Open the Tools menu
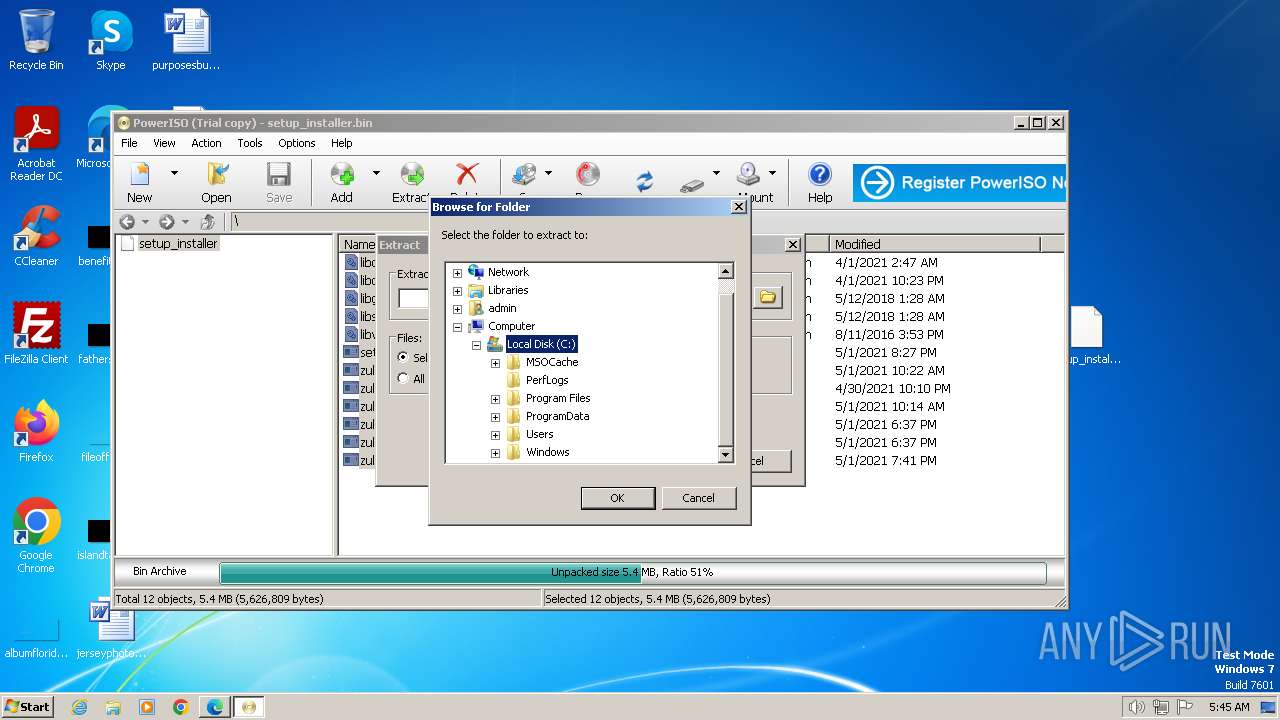The height and width of the screenshot is (720, 1280). pos(250,143)
